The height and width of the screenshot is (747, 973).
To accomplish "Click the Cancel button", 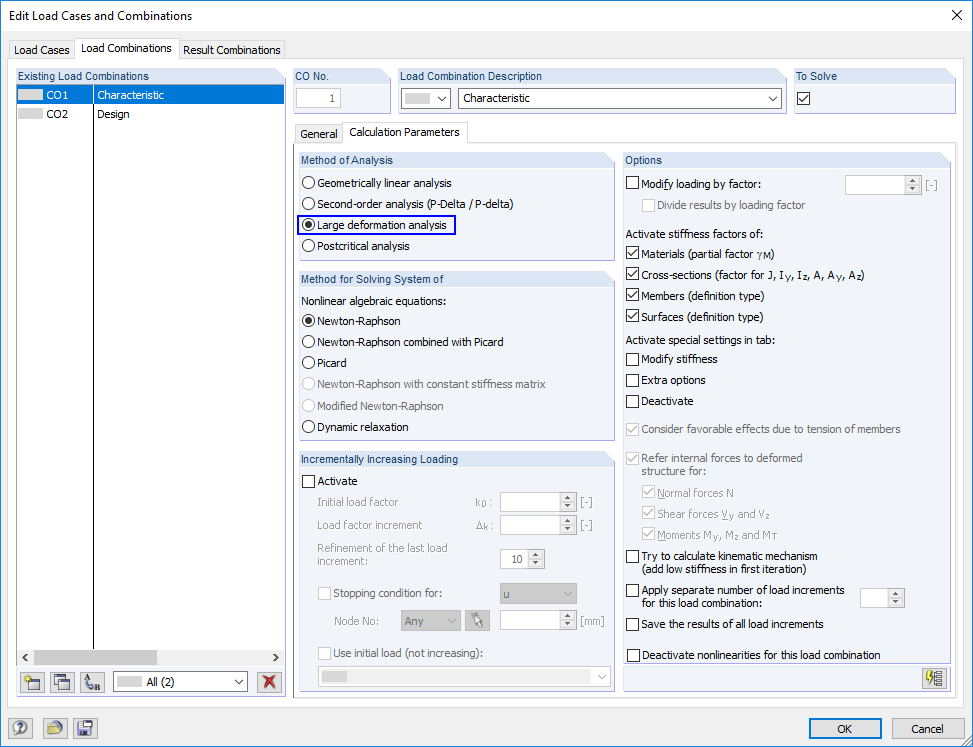I will 927,728.
